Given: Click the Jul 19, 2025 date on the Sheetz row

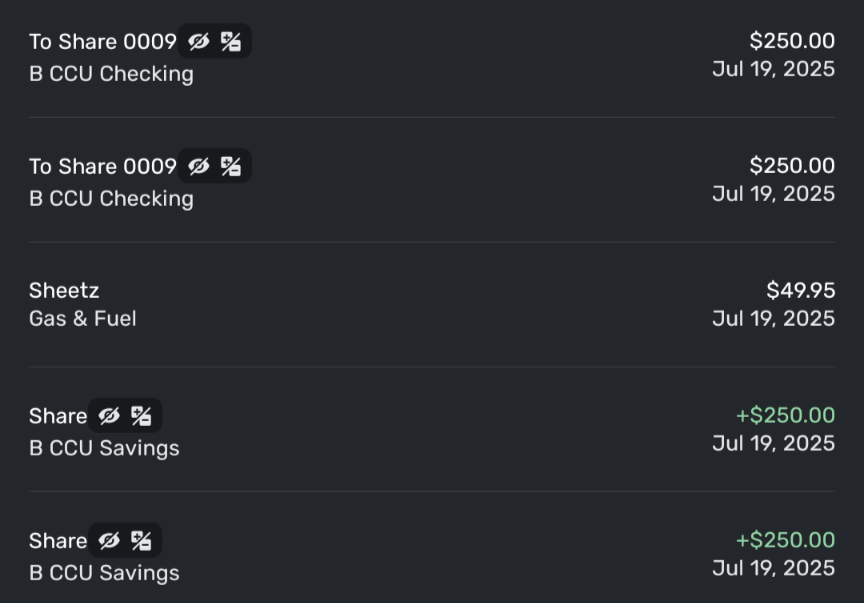Looking at the screenshot, I should point(774,319).
